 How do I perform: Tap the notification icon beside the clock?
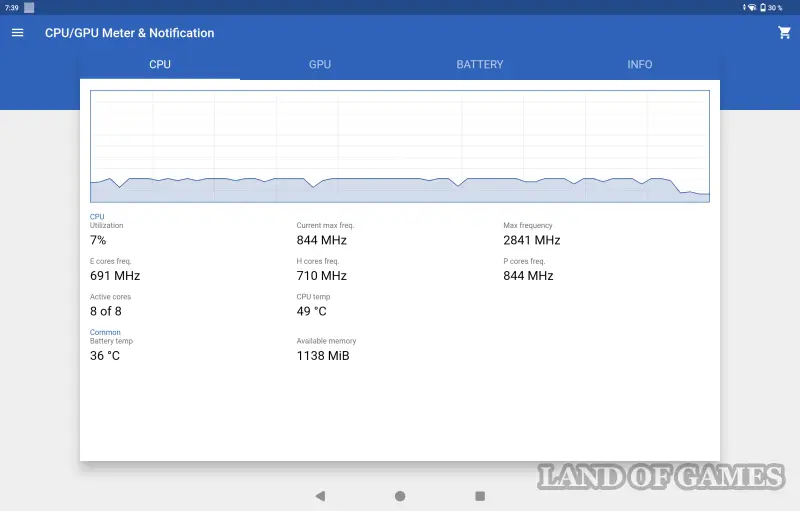(x=29, y=7)
